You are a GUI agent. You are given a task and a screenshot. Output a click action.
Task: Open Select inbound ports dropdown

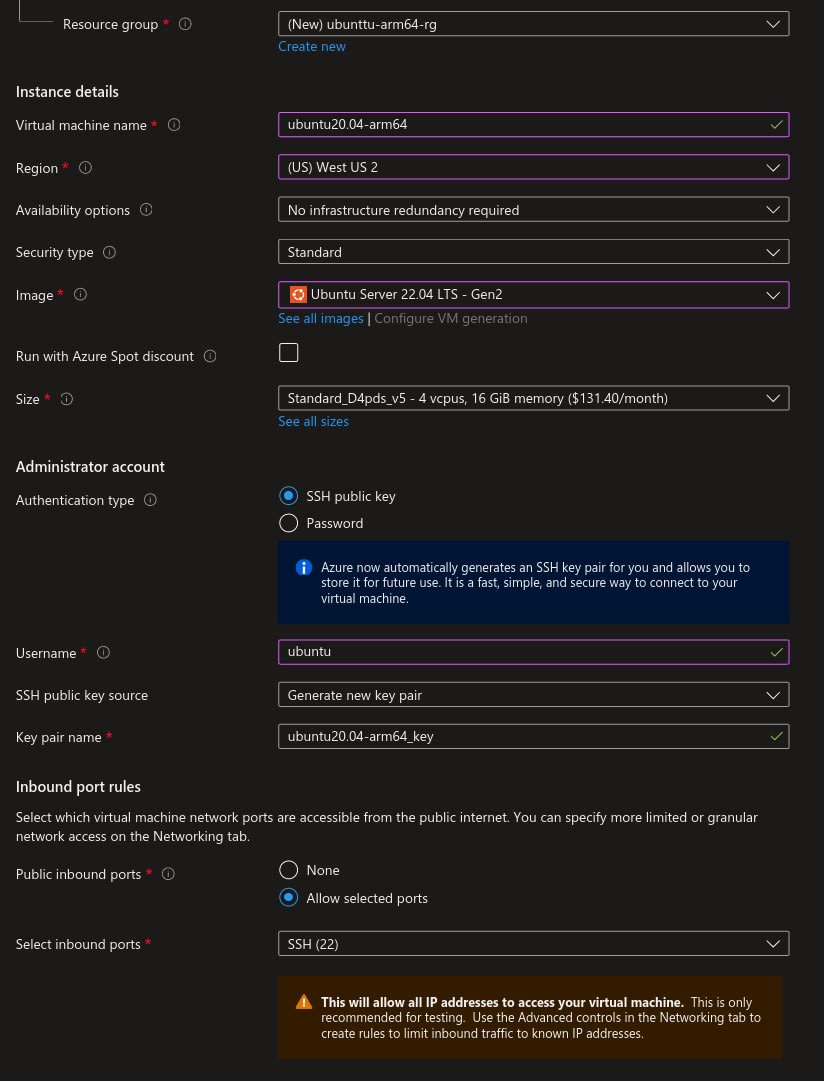point(533,944)
